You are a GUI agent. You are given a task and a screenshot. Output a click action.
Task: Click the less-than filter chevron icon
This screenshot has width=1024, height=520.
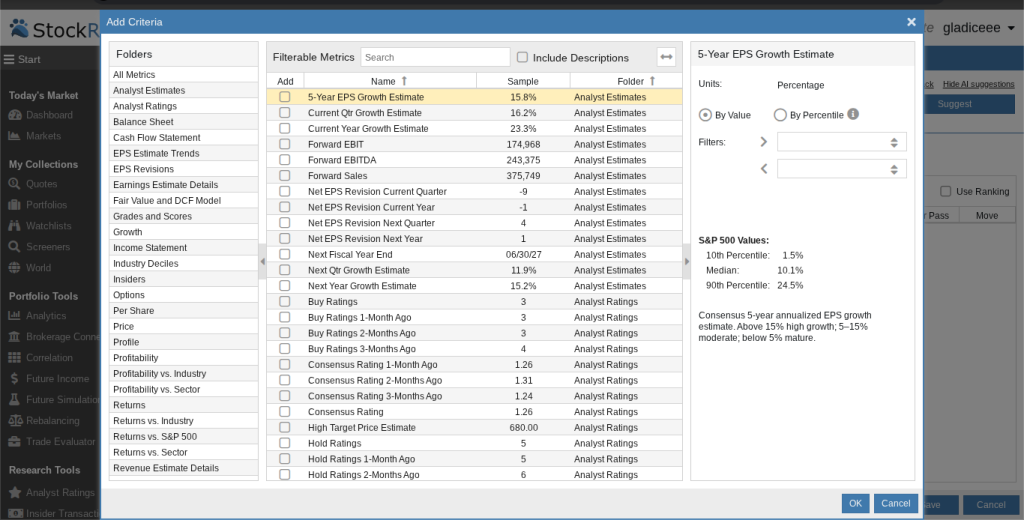point(763,169)
